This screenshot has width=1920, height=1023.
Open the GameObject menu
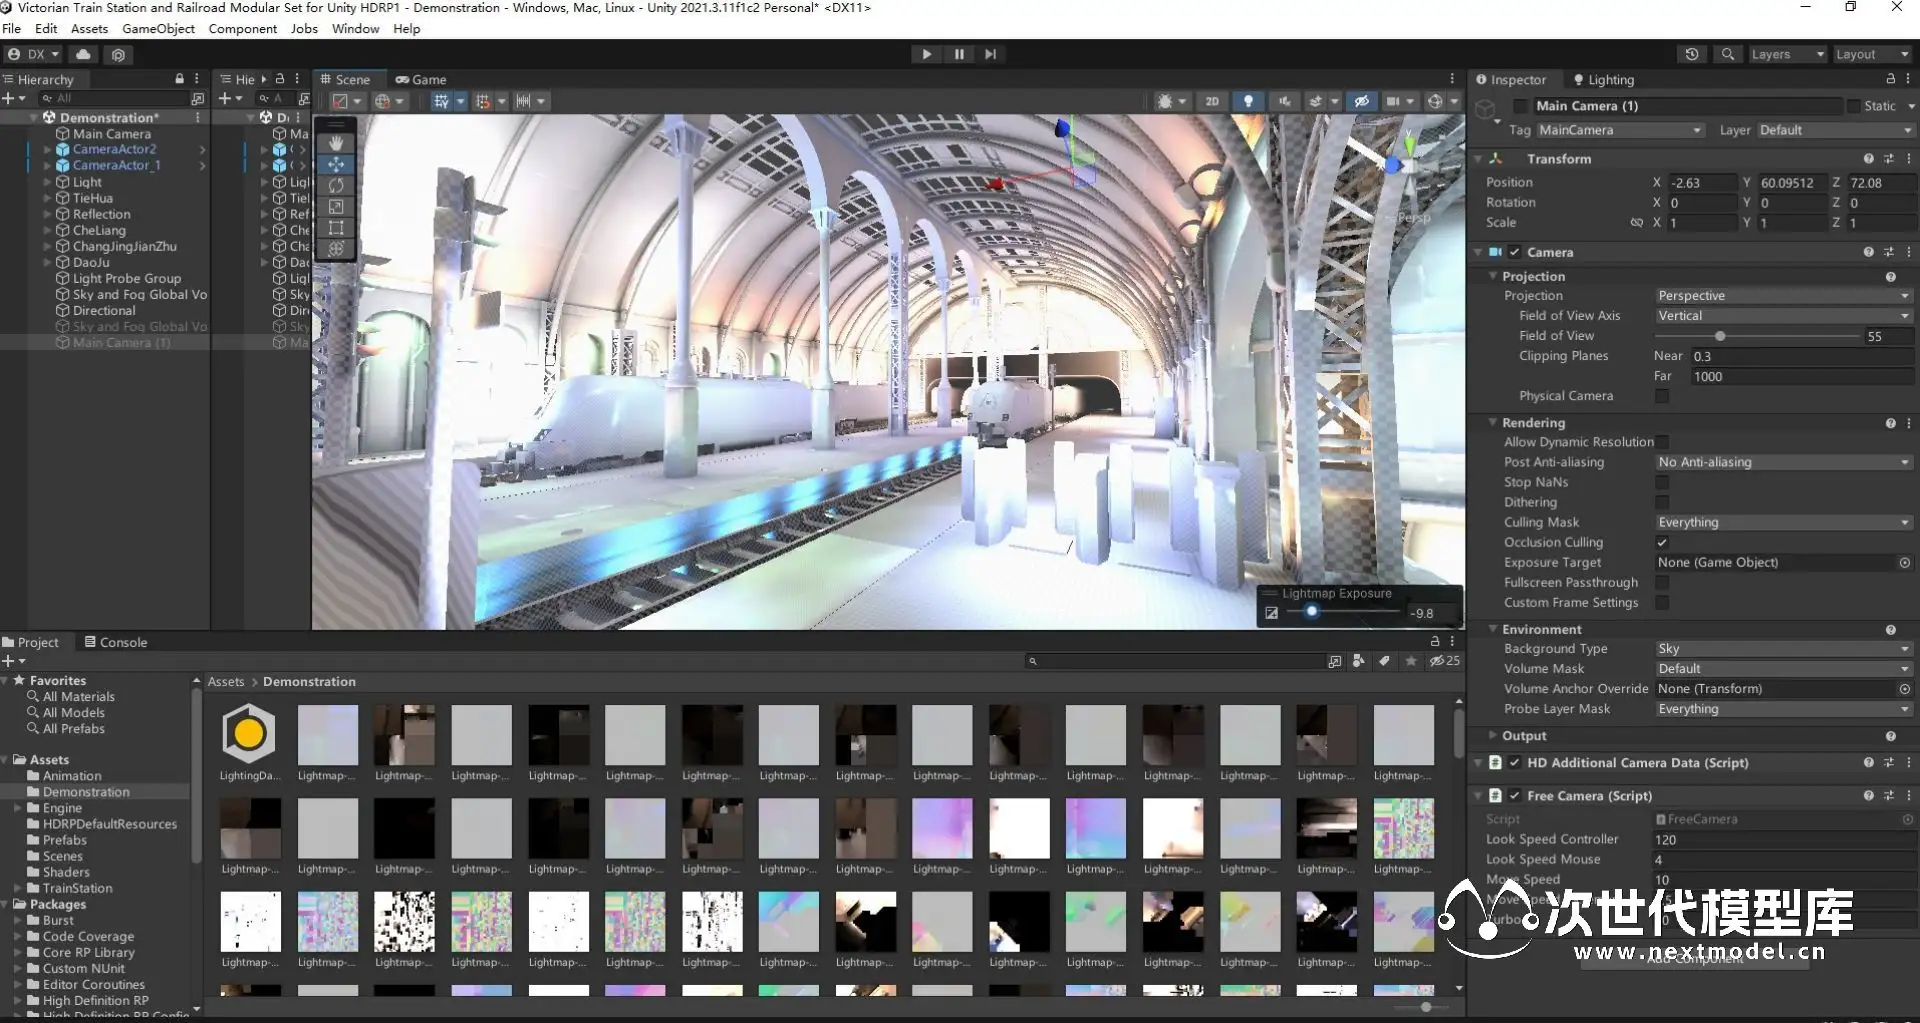[x=158, y=29]
